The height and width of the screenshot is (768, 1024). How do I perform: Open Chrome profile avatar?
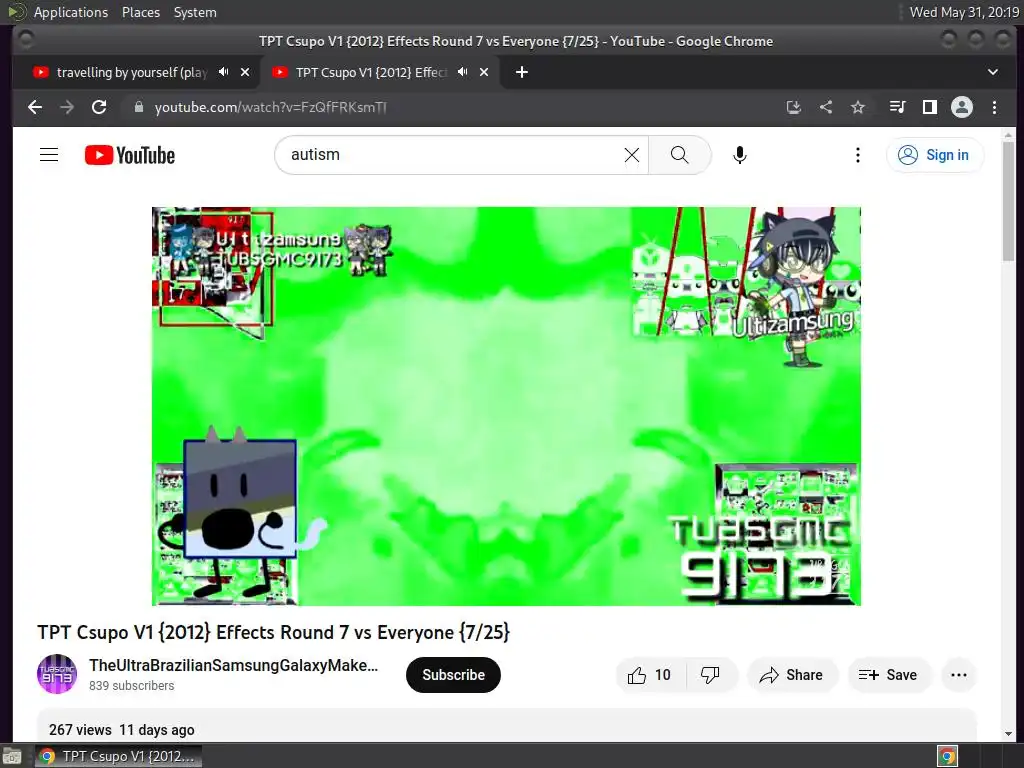click(x=961, y=107)
